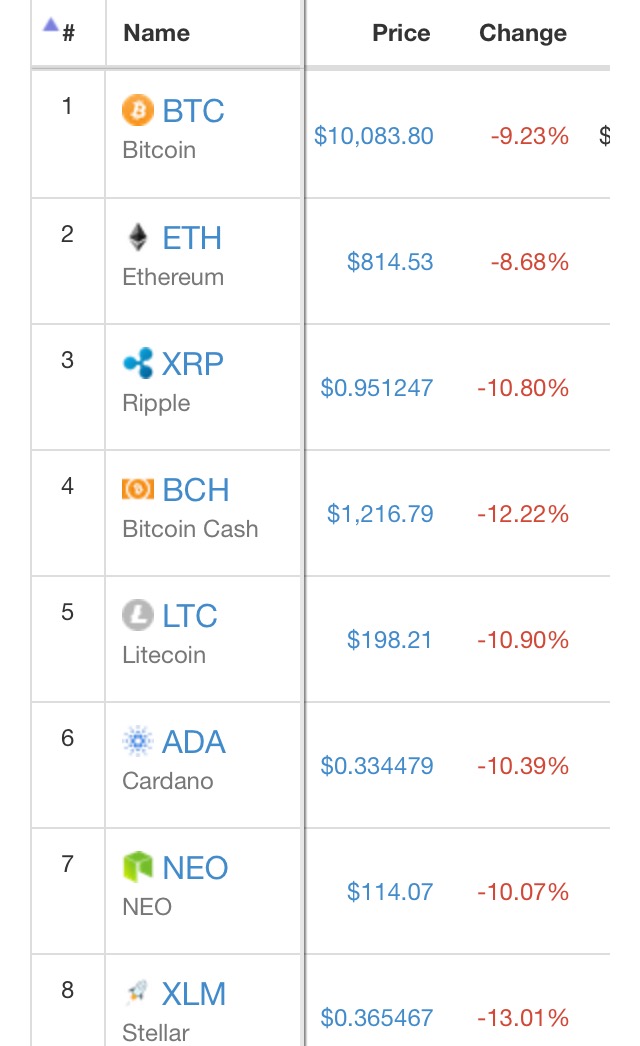Viewport: 640px width, 1046px height.
Task: Click Bitcoin Cash price $1,216.79
Action: point(380,514)
